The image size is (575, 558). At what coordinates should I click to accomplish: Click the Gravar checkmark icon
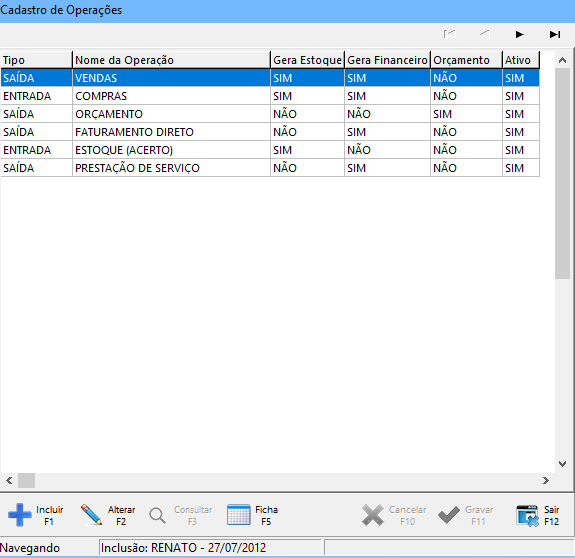(x=449, y=515)
